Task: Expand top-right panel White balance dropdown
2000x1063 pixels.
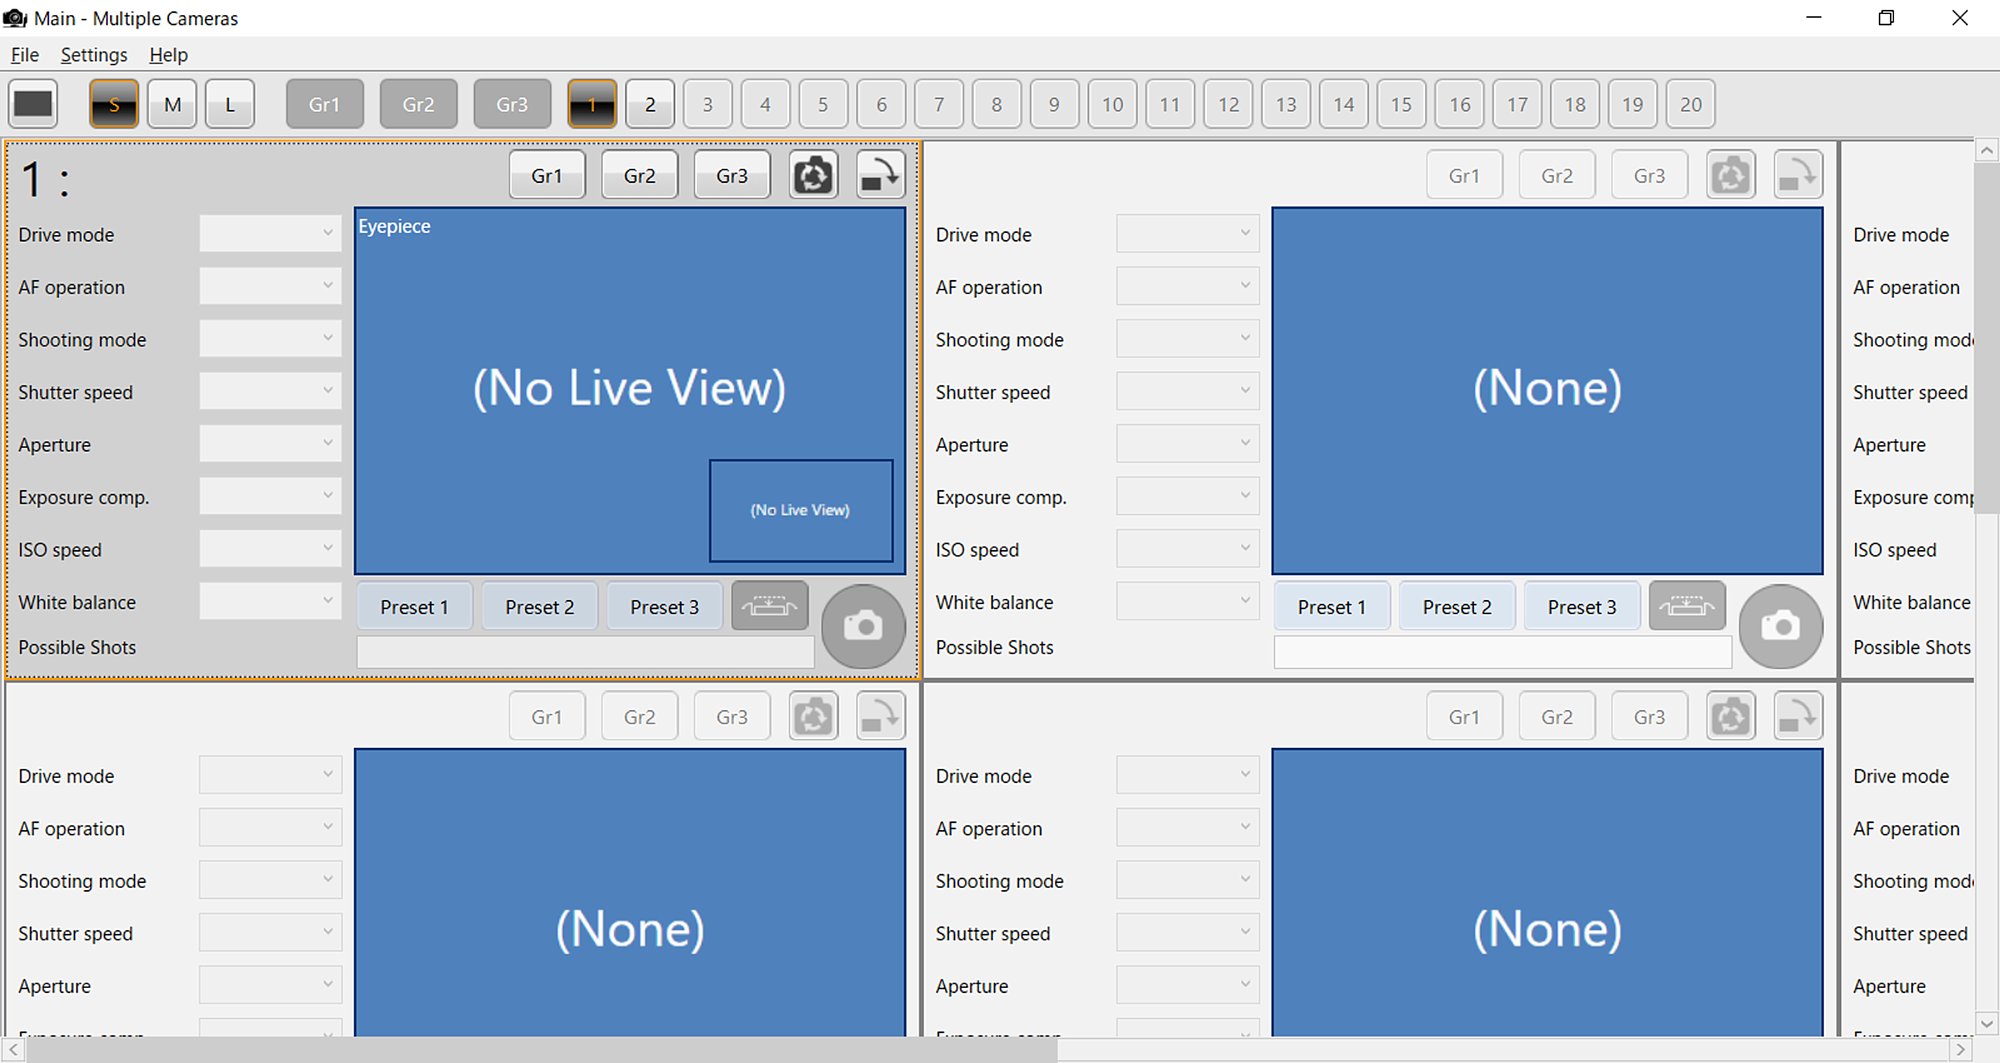Action: click(x=1188, y=601)
